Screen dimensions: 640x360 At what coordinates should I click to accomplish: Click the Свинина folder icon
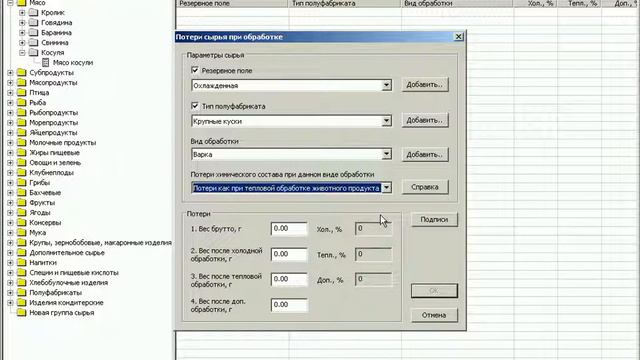click(33, 42)
